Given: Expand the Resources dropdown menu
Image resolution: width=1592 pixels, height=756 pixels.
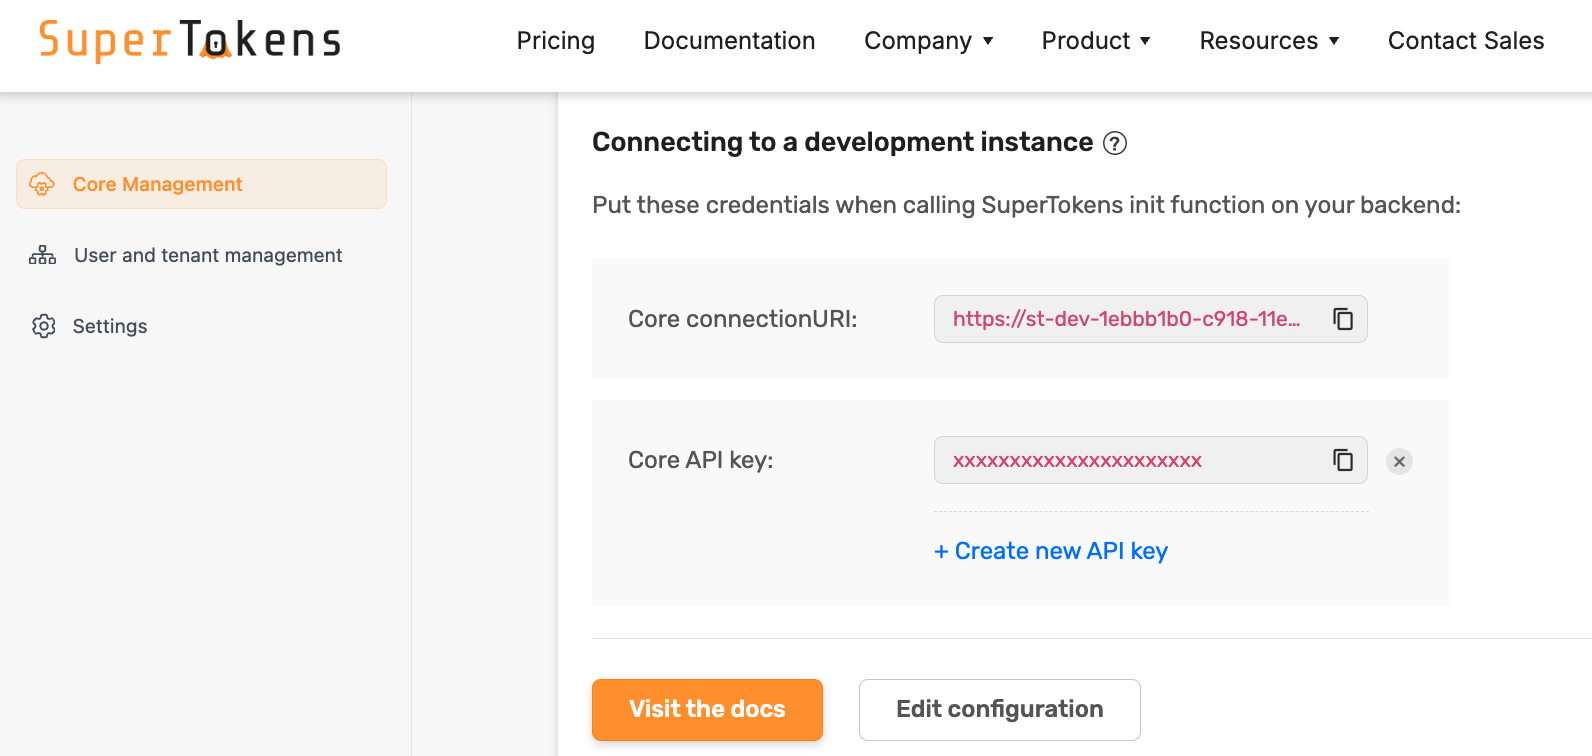Looking at the screenshot, I should 1269,41.
